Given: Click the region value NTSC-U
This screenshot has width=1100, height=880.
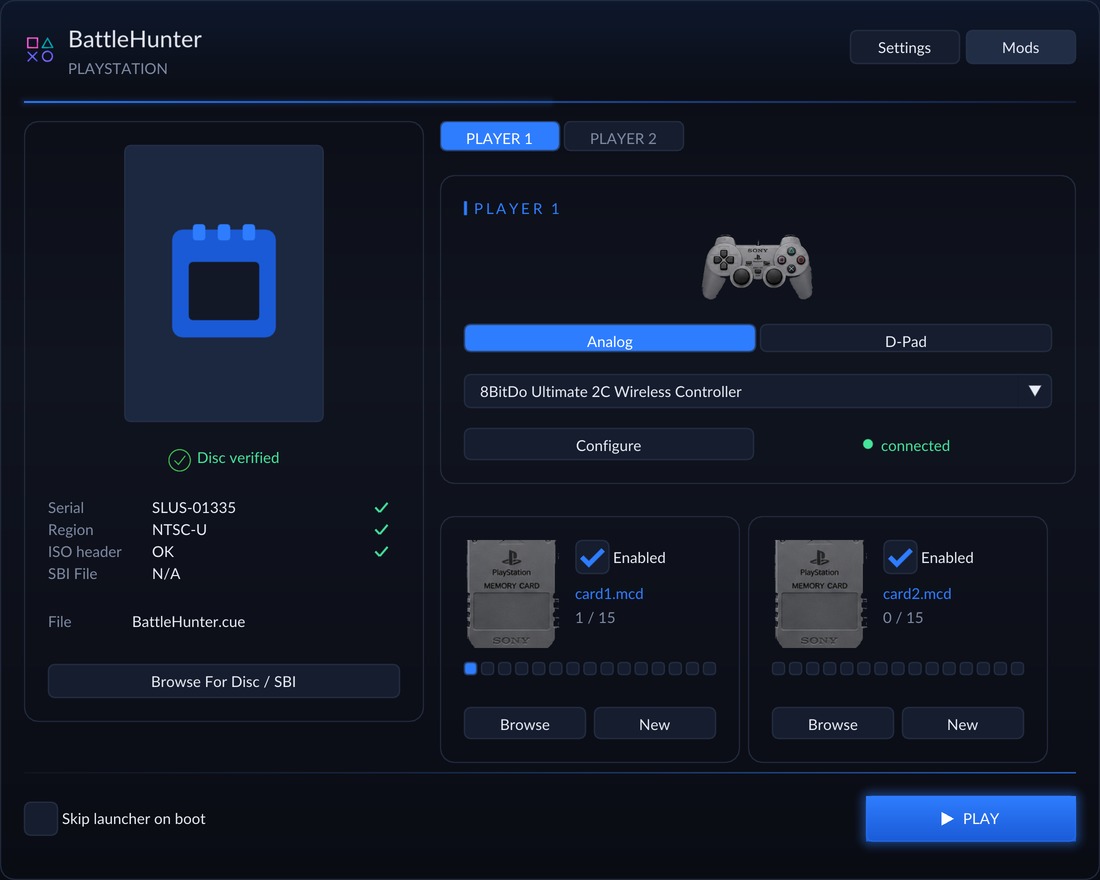Looking at the screenshot, I should (x=180, y=529).
